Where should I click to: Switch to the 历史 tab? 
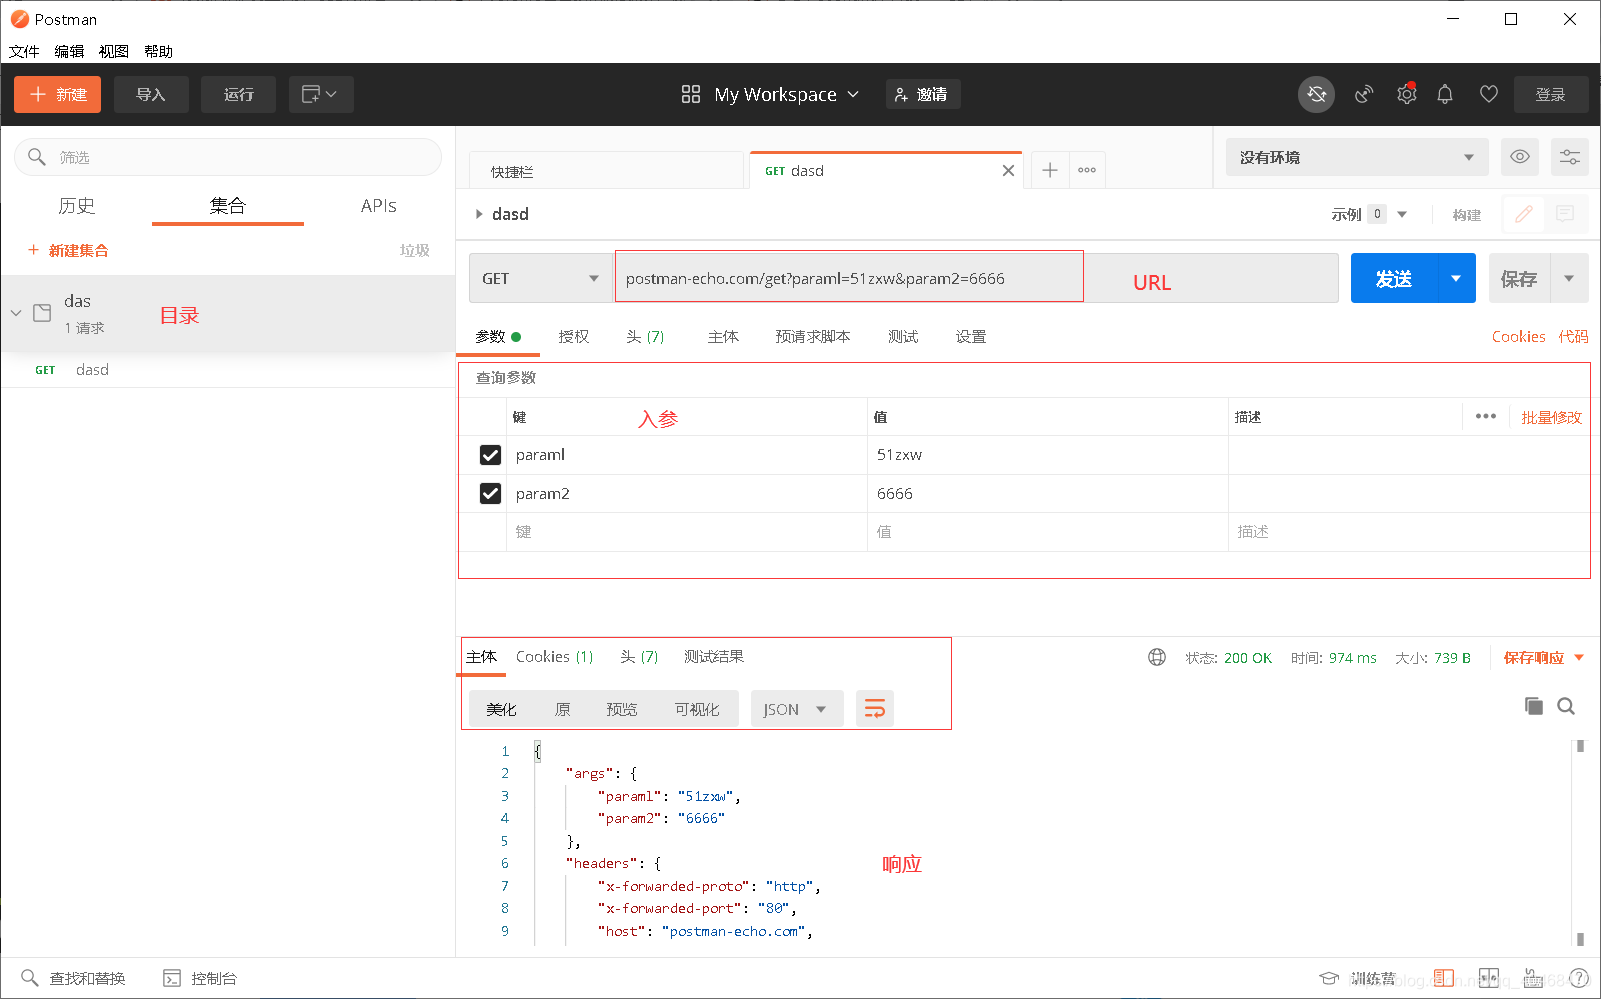coord(77,205)
